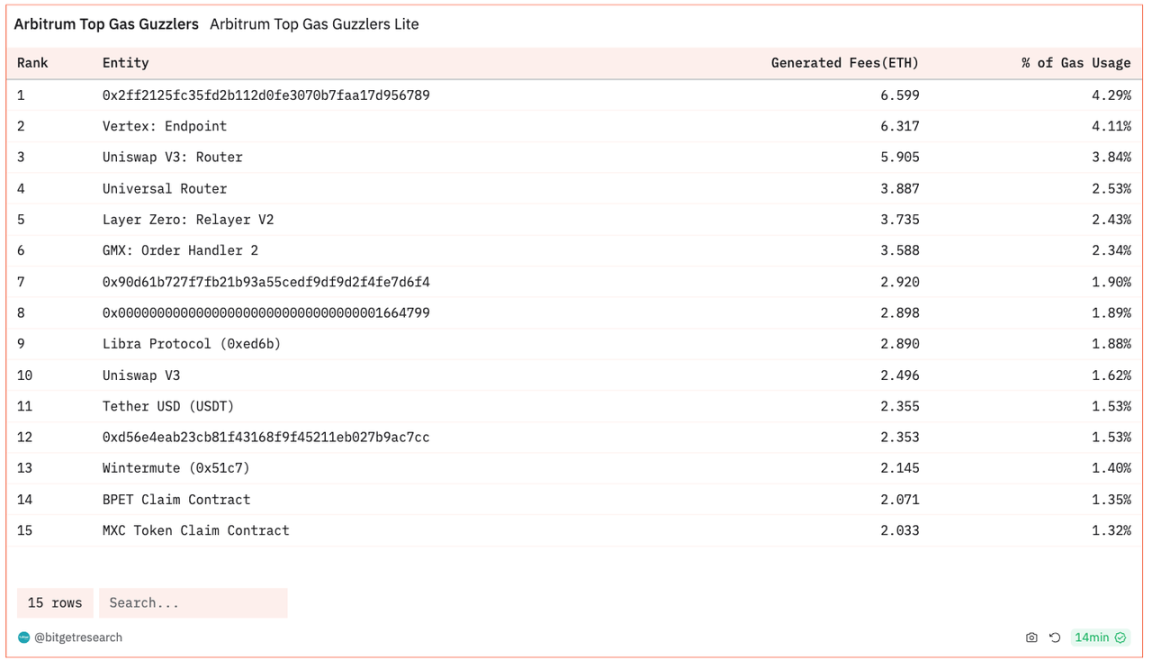The image size is (1152, 669).
Task: Click the Layer Zero: Relayer V2 entry
Action: click(187, 219)
